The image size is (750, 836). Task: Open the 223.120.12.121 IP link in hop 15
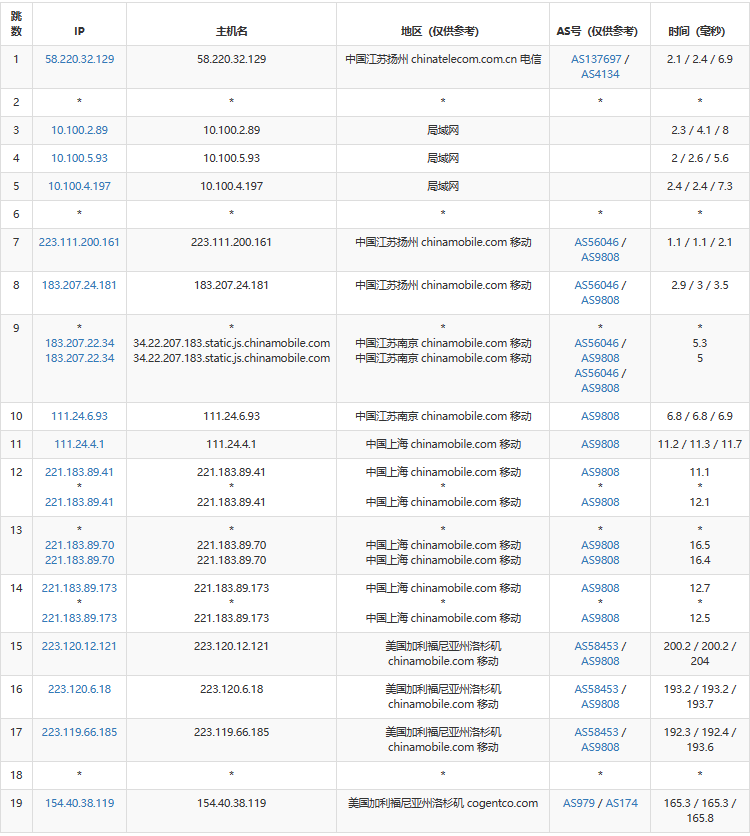[79, 646]
